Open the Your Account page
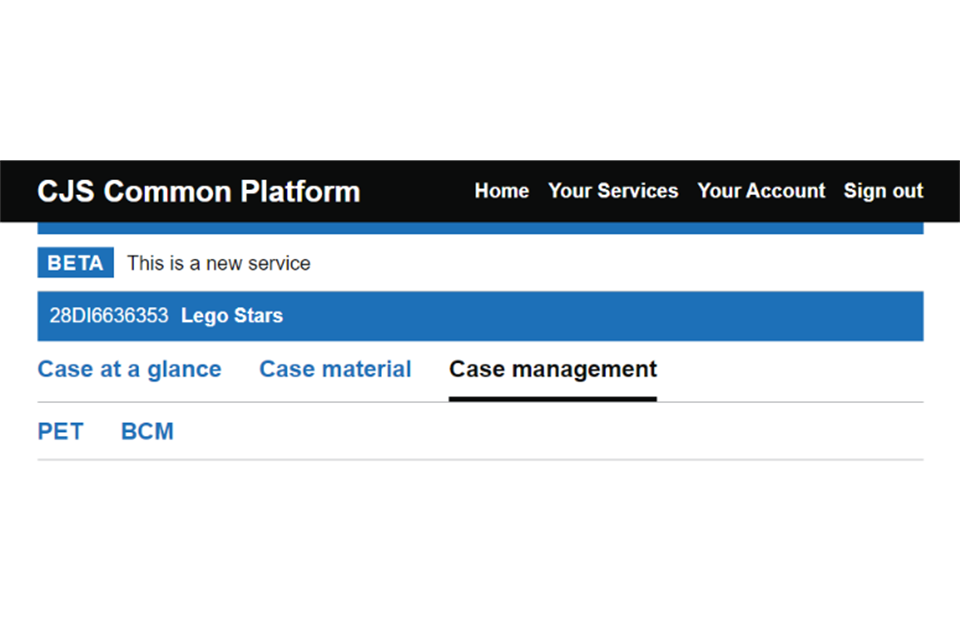The width and height of the screenshot is (960, 640). [x=761, y=191]
